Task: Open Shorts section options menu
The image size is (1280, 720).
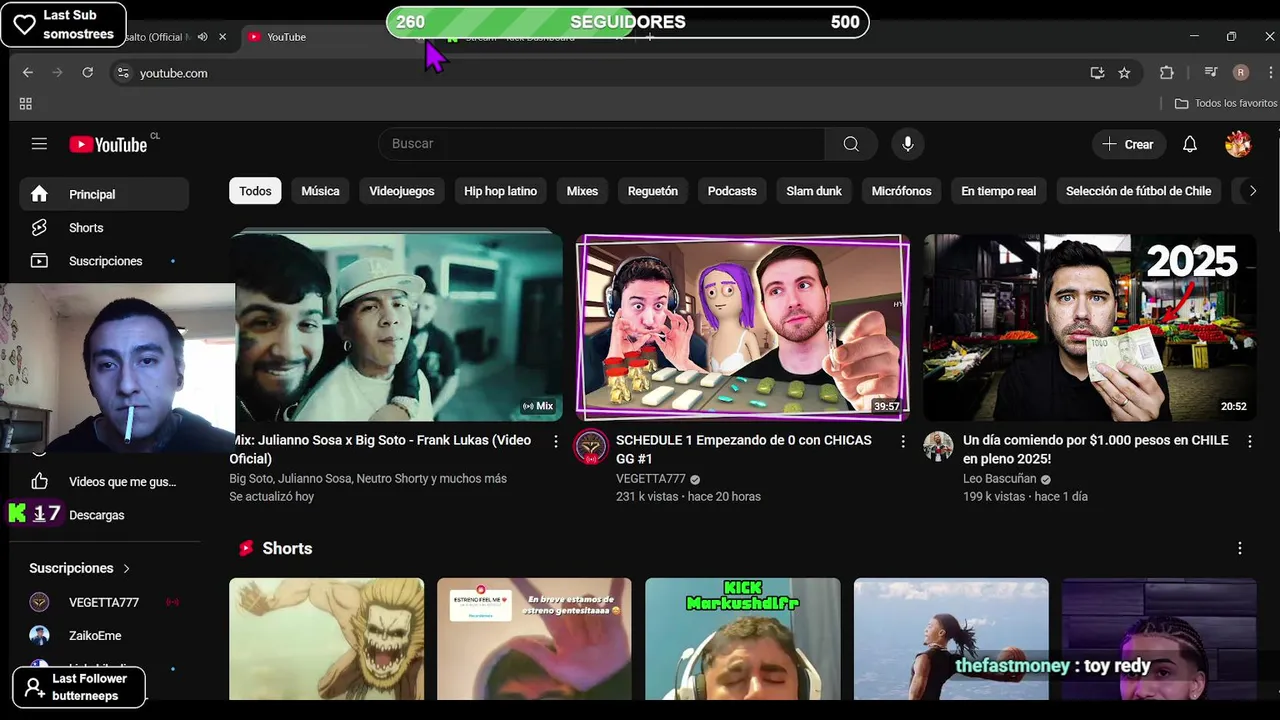Action: click(x=1240, y=548)
